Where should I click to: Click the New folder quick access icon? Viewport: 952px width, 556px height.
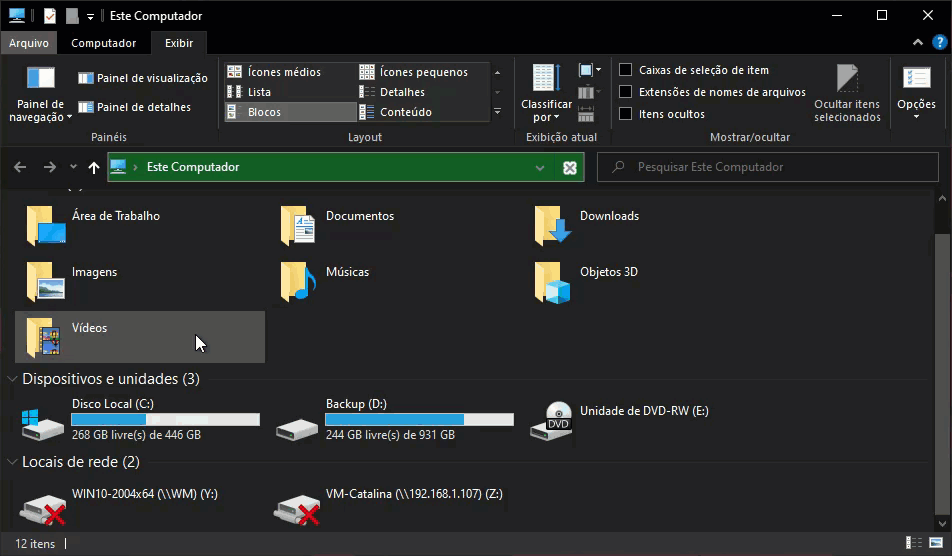[72, 16]
